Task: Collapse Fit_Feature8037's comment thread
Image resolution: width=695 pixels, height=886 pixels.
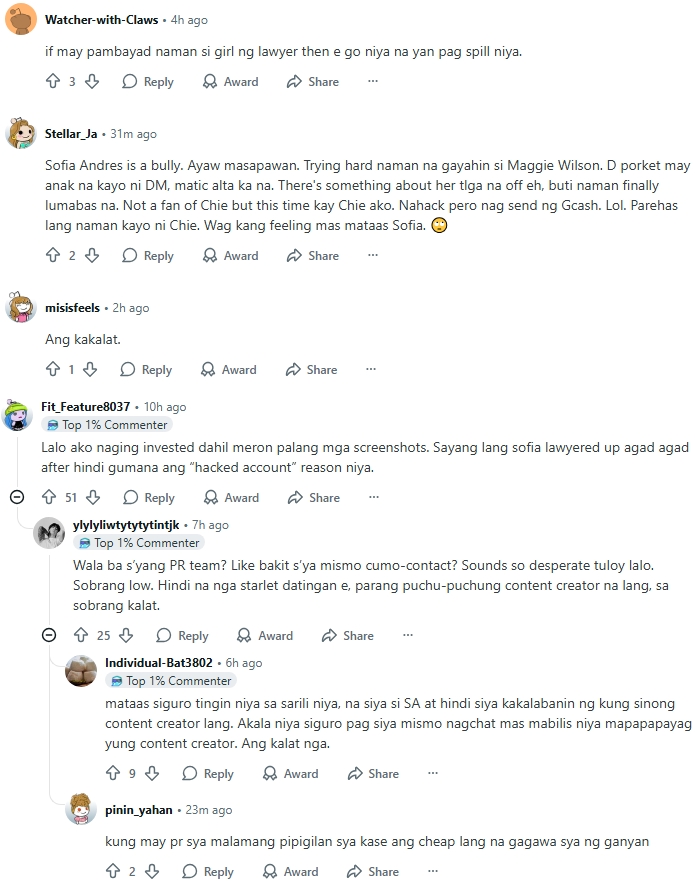Action: 17,497
